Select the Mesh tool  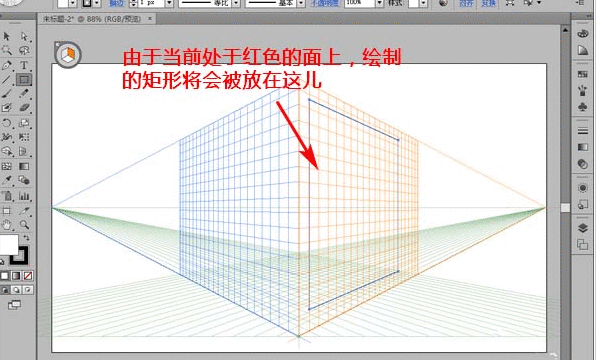(x=6, y=166)
